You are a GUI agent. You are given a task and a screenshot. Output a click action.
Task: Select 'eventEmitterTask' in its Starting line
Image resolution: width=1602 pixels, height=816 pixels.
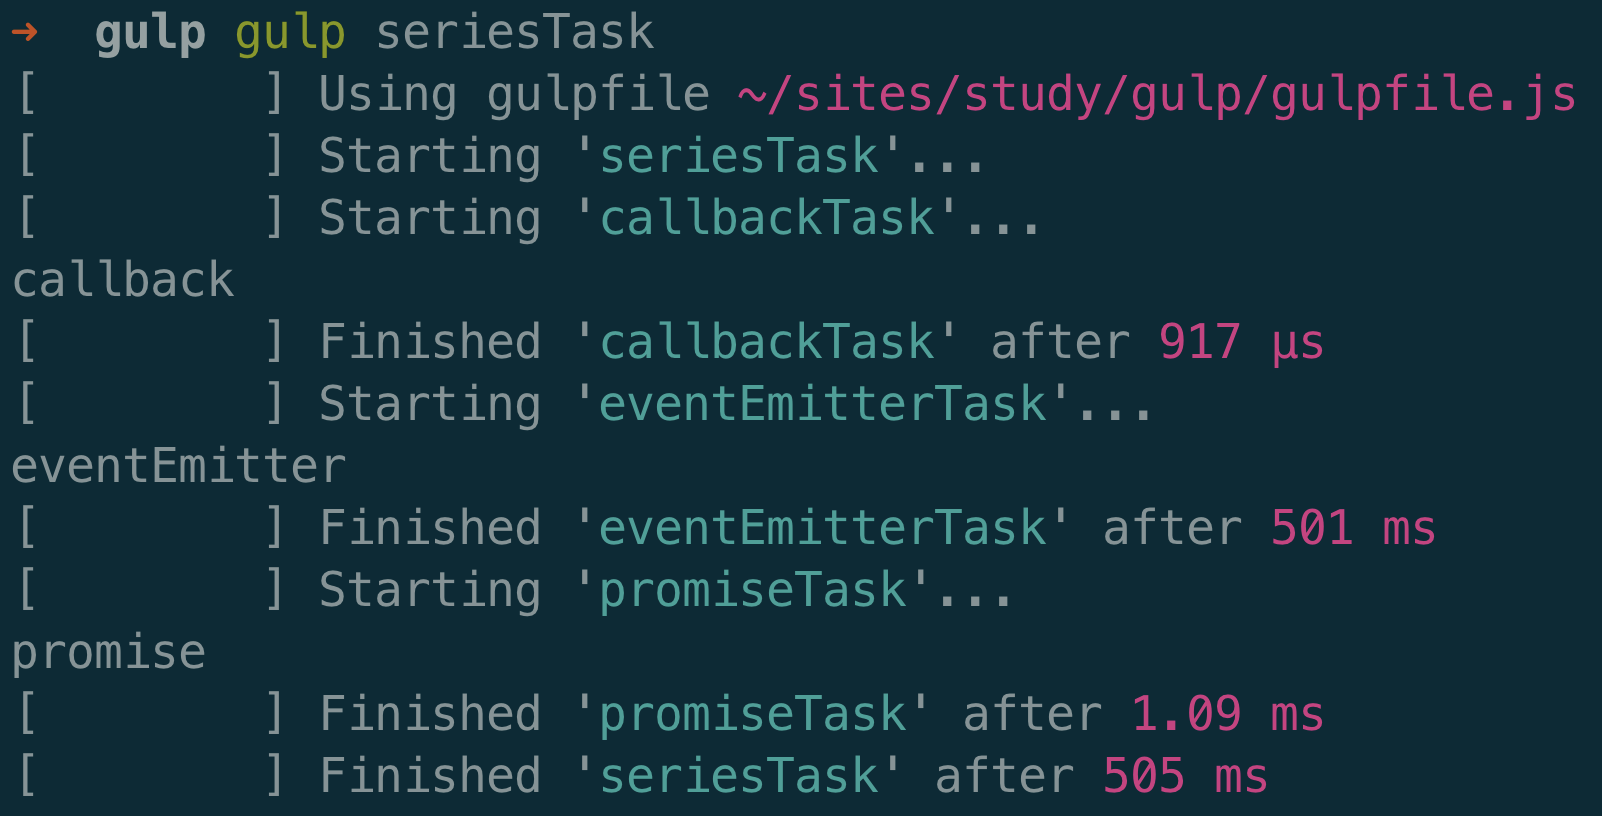tap(822, 405)
